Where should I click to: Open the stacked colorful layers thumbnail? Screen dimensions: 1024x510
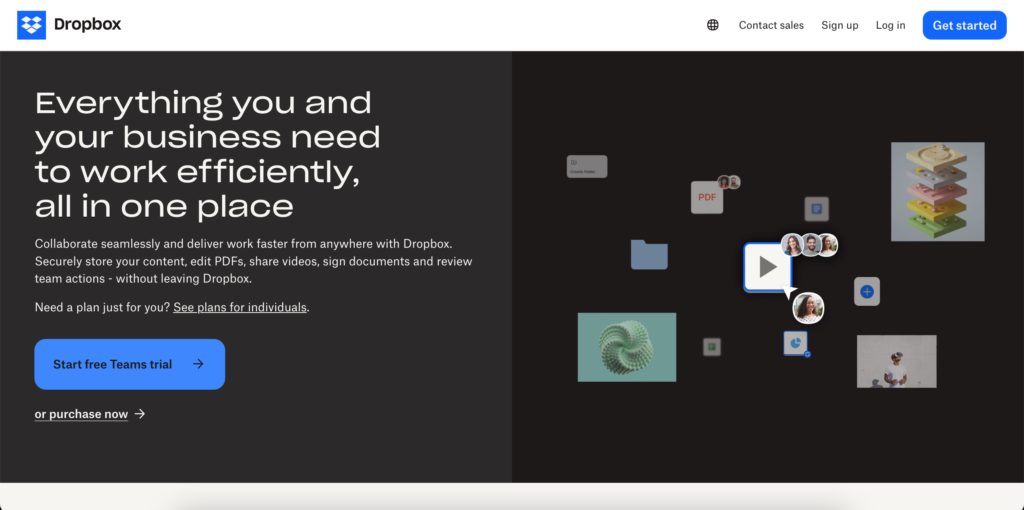point(938,191)
